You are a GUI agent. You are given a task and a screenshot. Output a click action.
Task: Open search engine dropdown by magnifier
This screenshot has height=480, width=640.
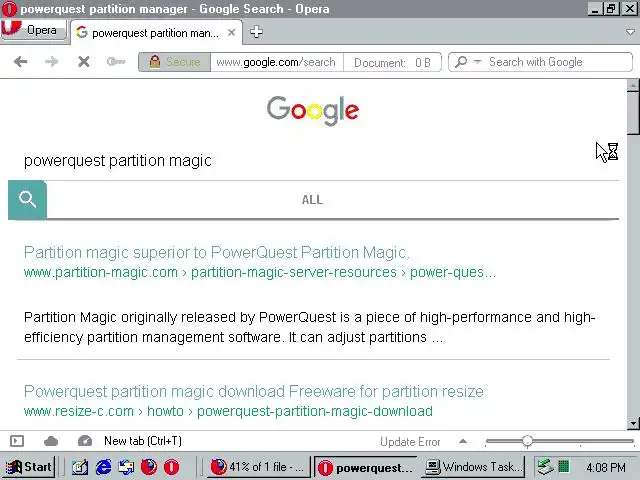(467, 62)
